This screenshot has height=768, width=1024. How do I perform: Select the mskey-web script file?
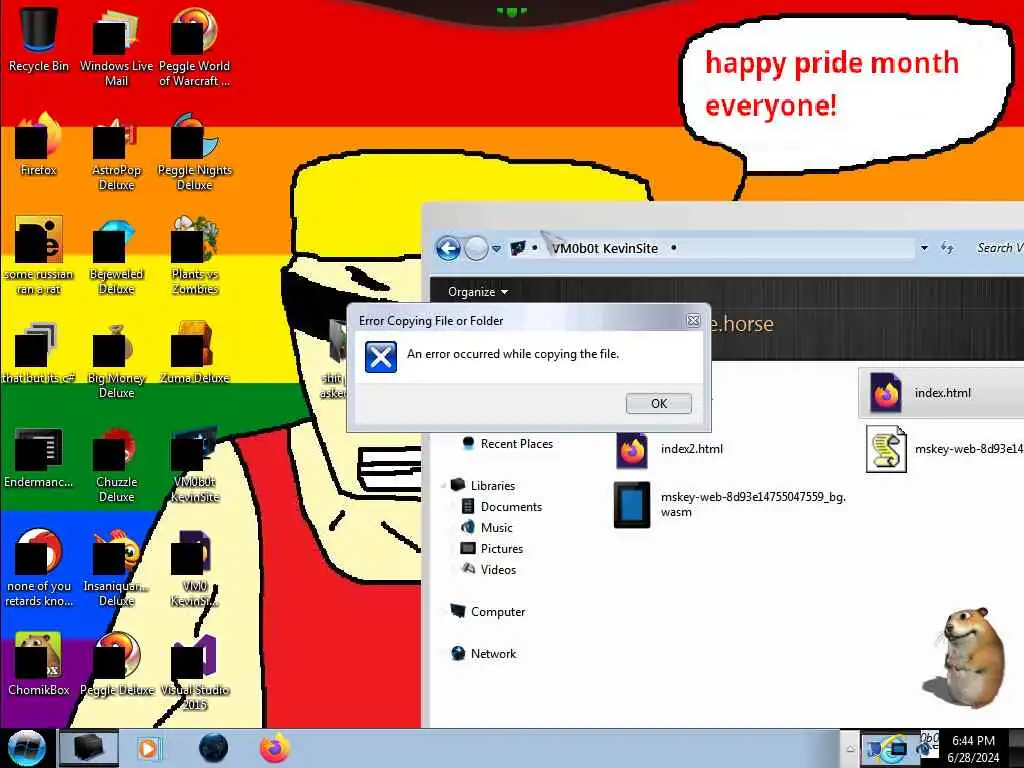(x=944, y=449)
